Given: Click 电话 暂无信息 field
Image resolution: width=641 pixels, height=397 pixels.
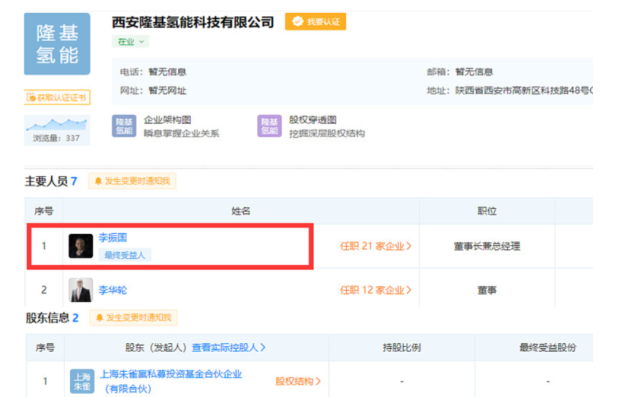Looking at the screenshot, I should pyautogui.click(x=153, y=72).
